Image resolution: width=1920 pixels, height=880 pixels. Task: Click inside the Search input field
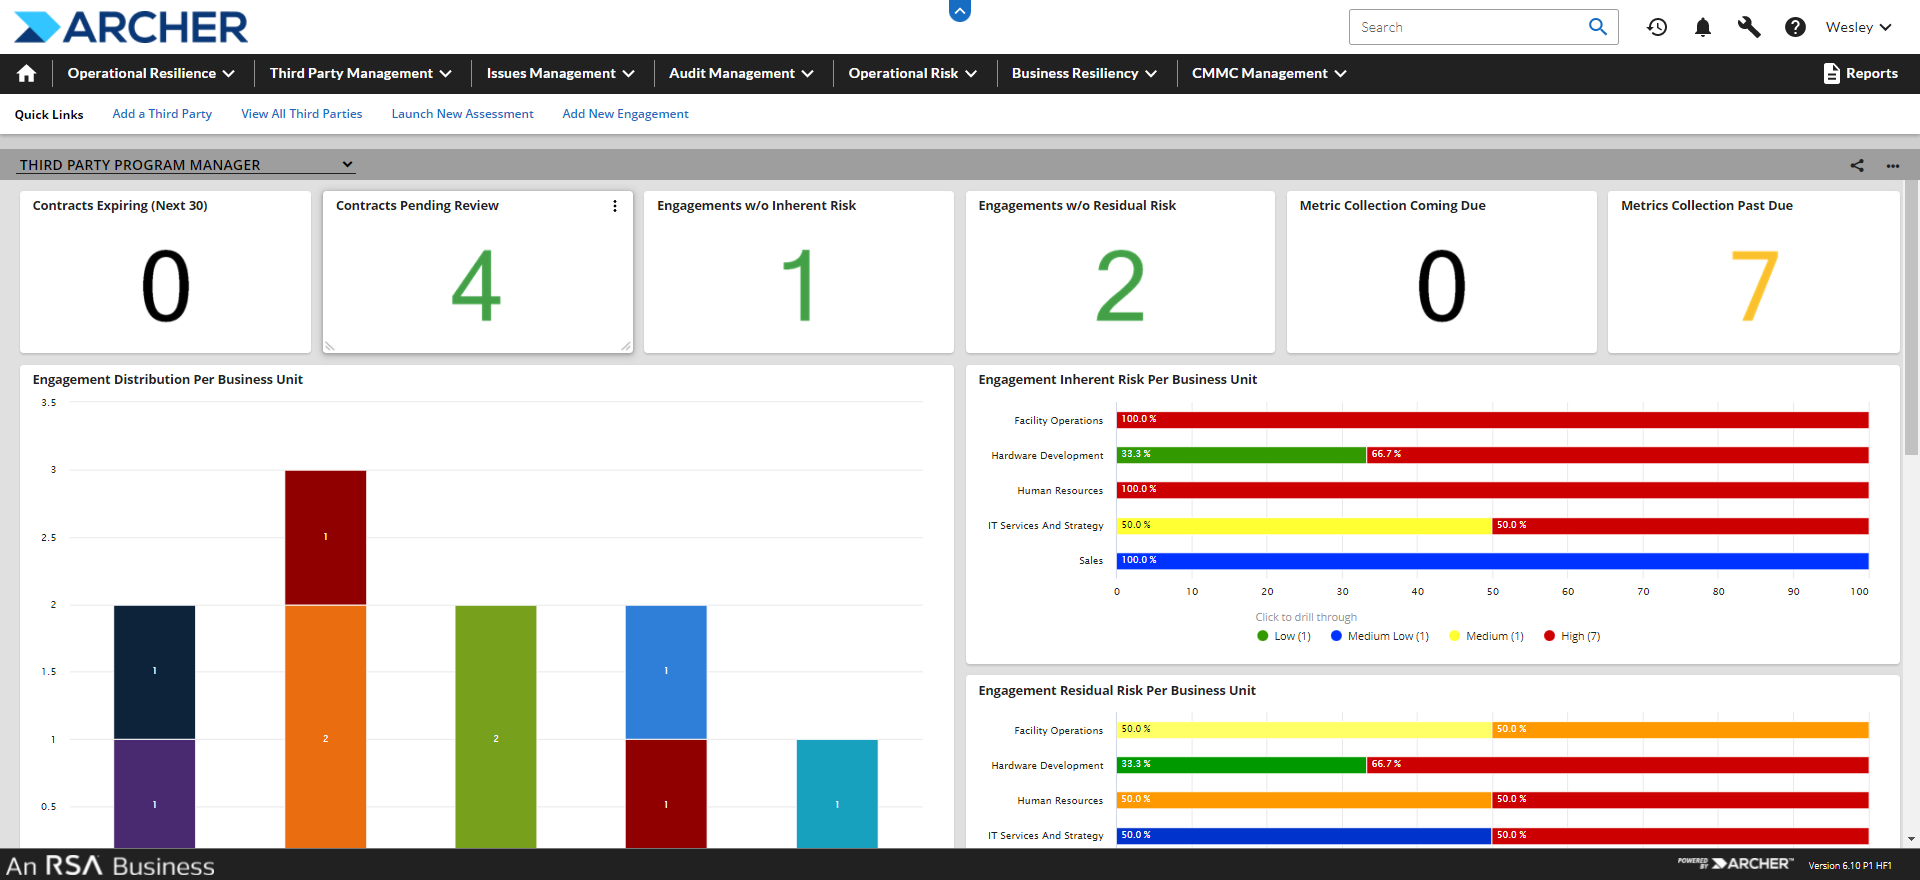coord(1465,27)
